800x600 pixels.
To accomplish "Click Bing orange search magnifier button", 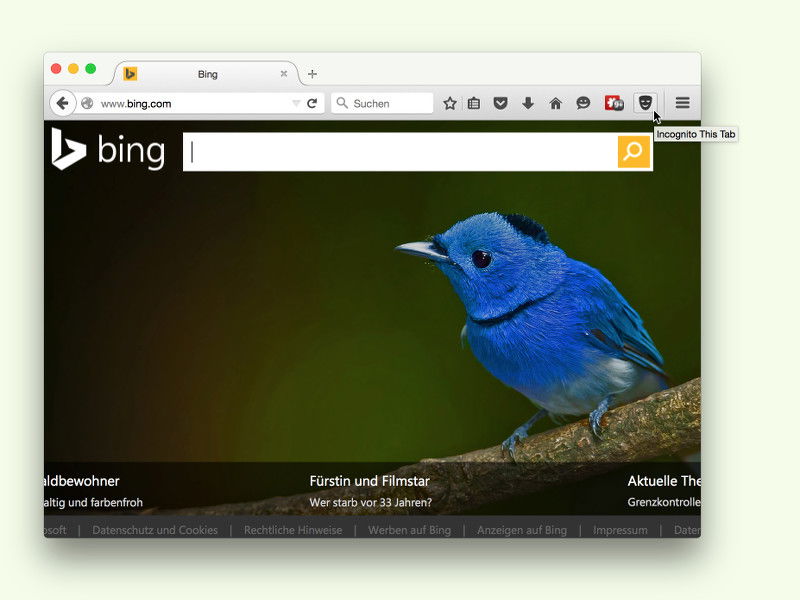I will (634, 152).
